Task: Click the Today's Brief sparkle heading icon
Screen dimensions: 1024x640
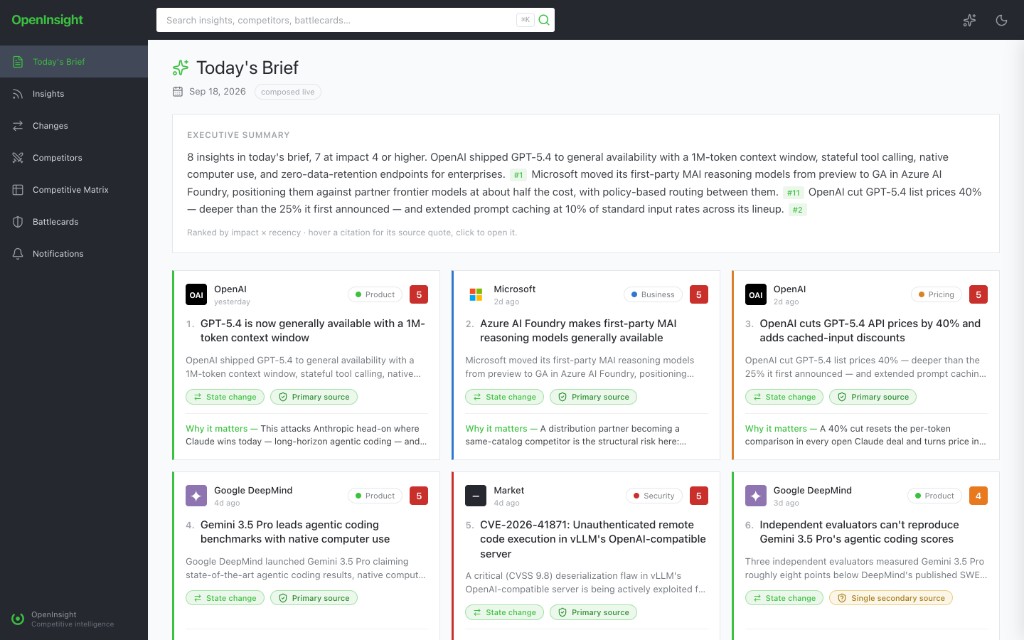Action: (181, 67)
